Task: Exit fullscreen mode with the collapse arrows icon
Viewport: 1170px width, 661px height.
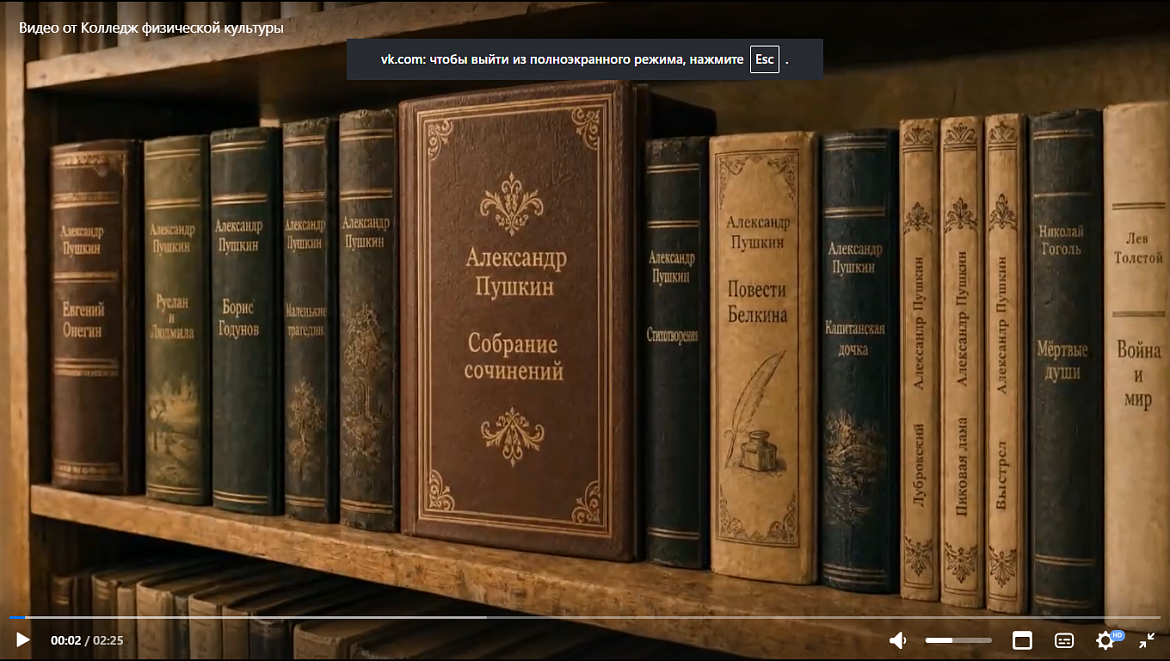Action: coord(1147,640)
